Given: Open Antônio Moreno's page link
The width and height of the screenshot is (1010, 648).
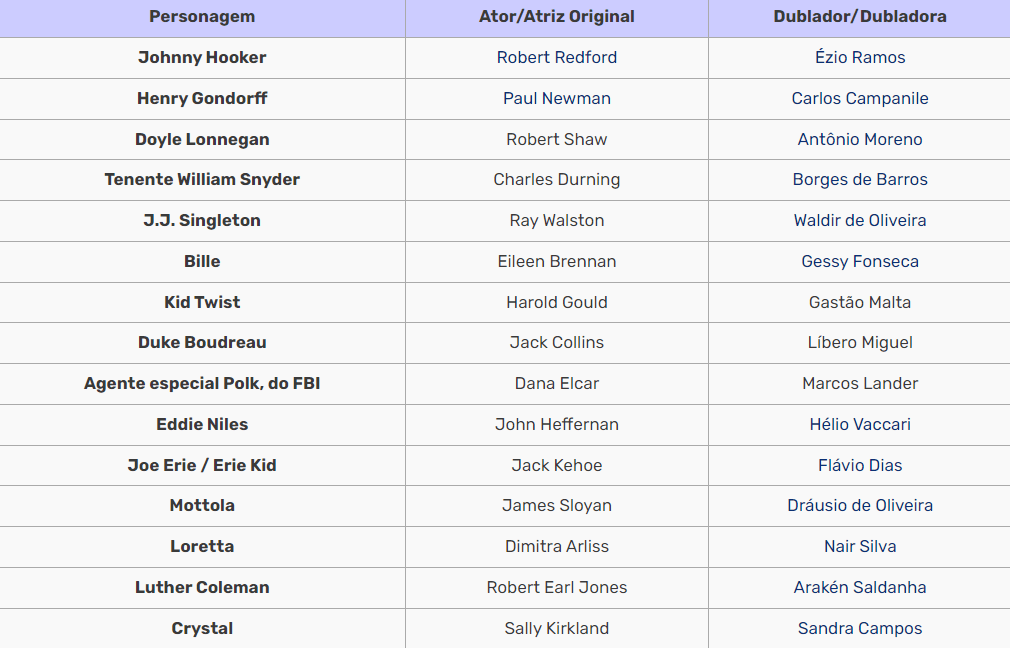Looking at the screenshot, I should point(860,139).
